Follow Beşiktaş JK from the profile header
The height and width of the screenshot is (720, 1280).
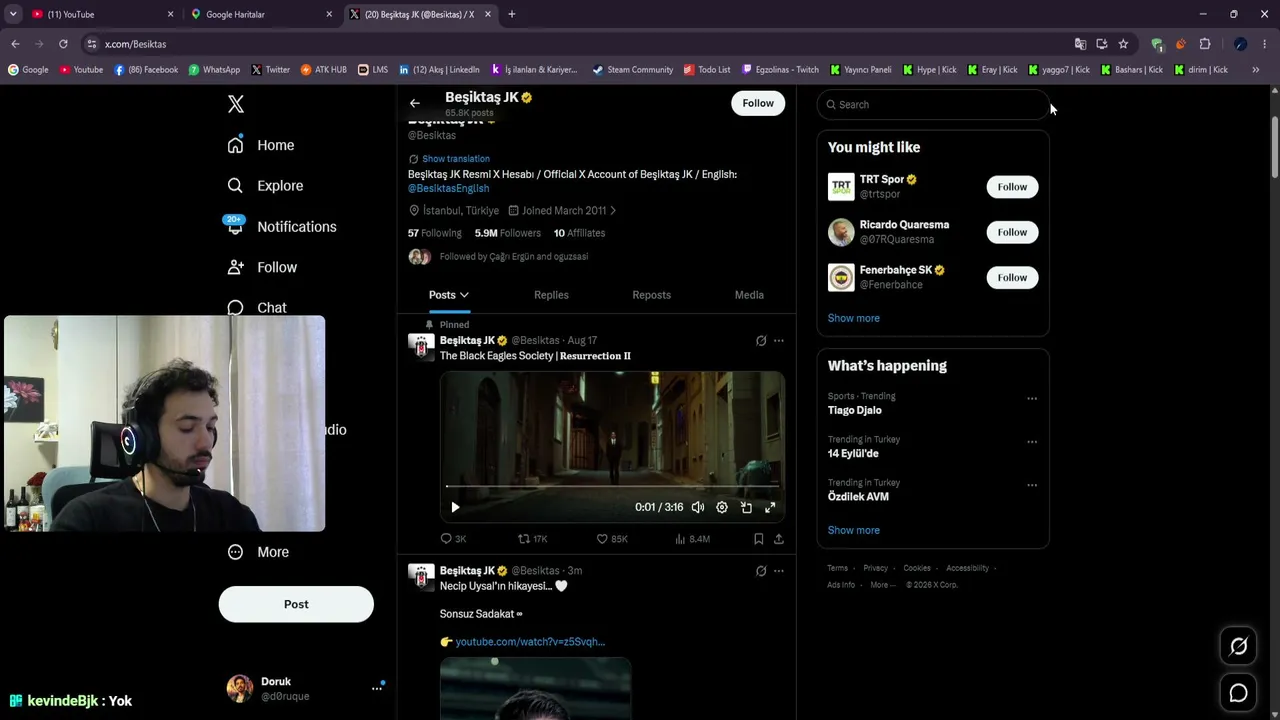[758, 103]
